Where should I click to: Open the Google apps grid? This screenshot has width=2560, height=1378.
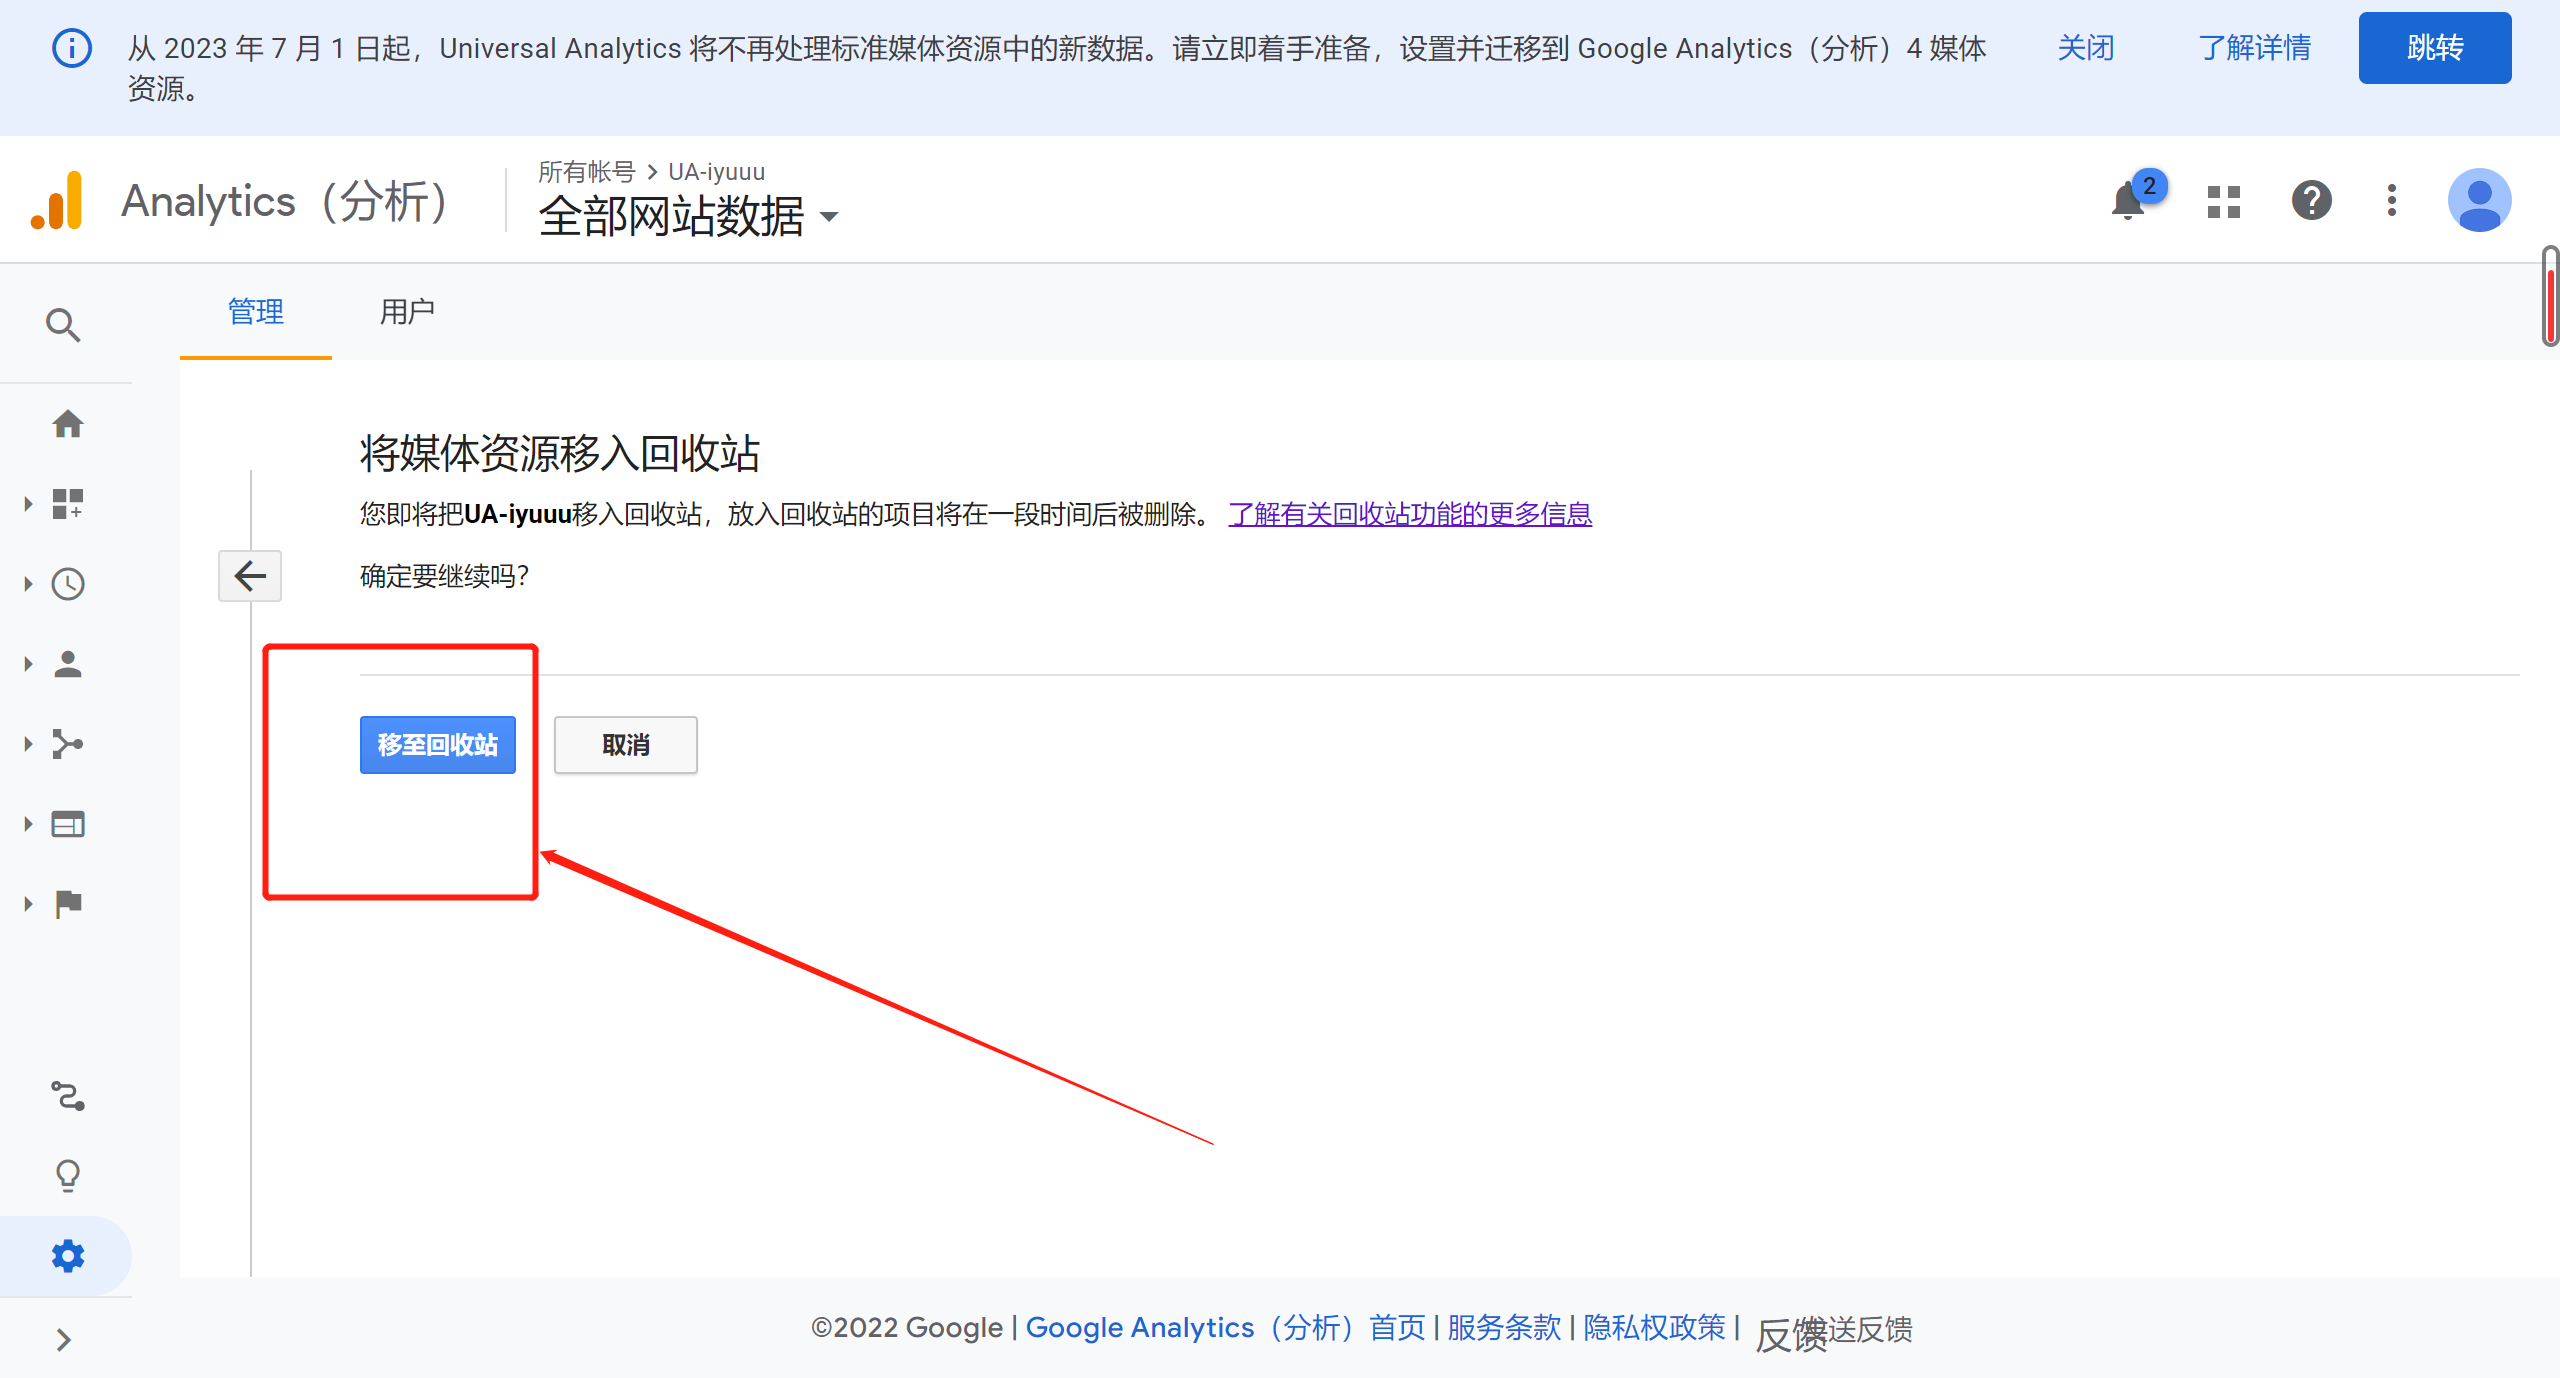click(2222, 200)
